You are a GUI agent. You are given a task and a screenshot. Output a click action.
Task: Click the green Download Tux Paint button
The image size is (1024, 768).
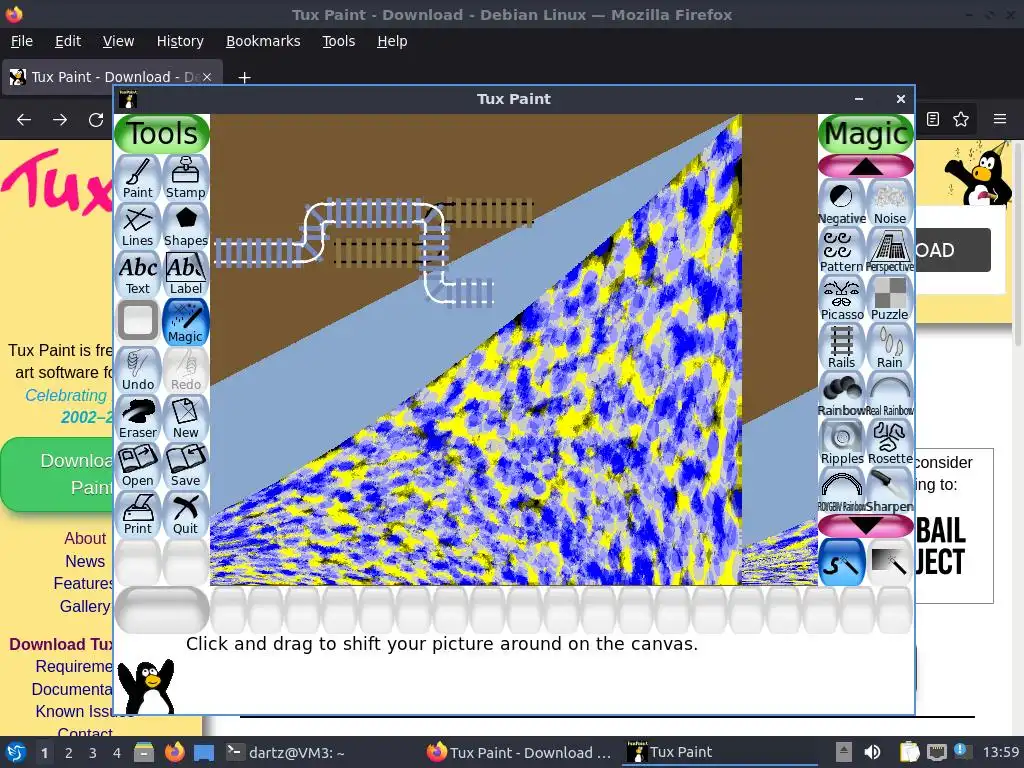tap(59, 474)
